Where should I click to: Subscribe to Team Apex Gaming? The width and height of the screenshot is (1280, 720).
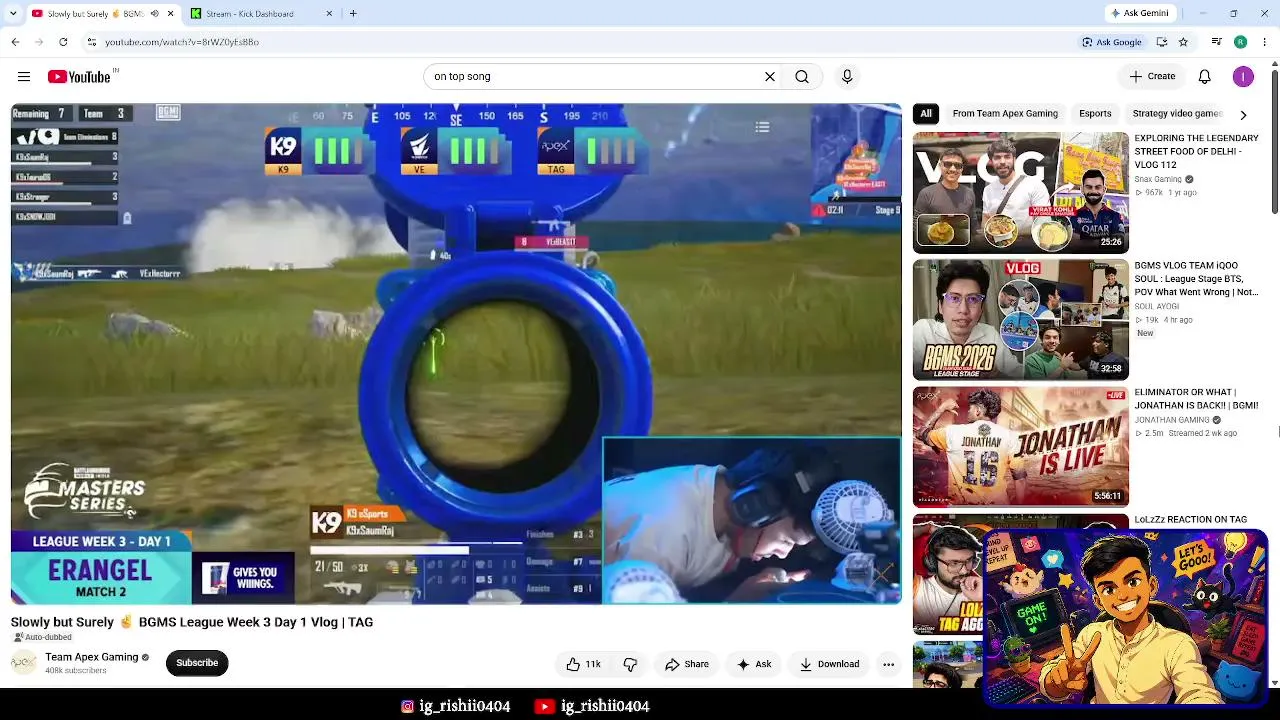coord(197,663)
